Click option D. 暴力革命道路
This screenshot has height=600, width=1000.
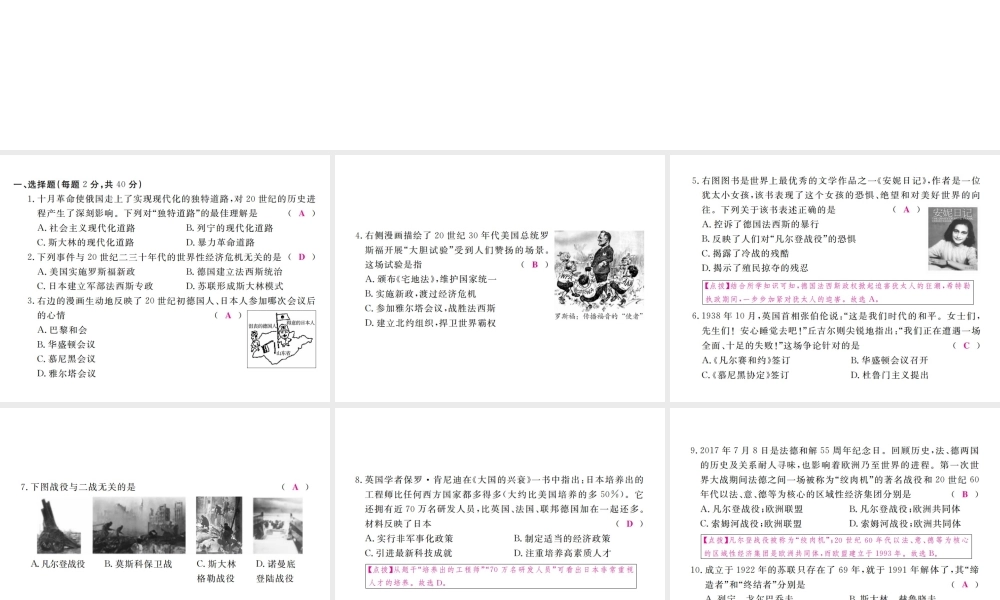(x=220, y=242)
